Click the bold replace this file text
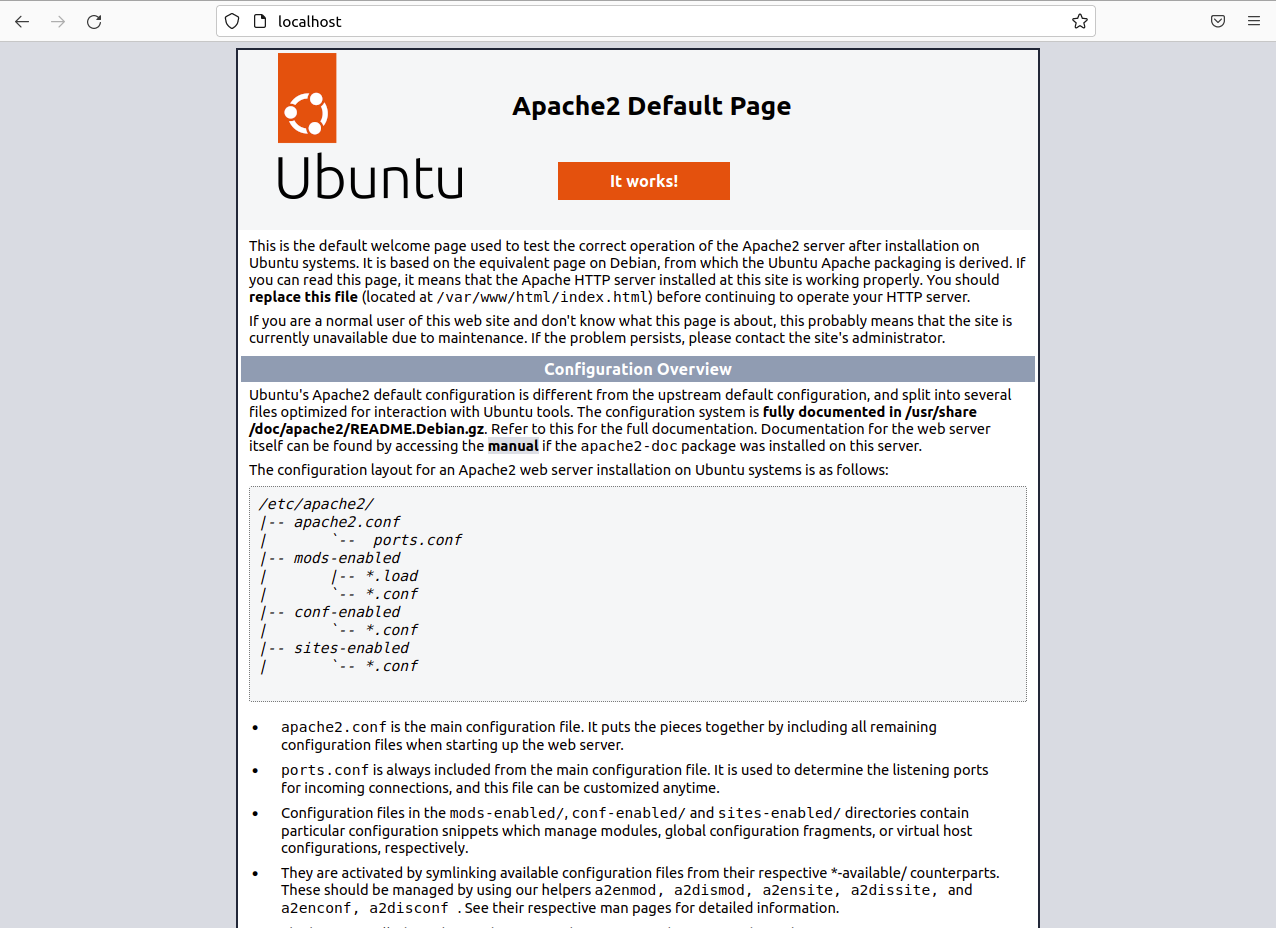1276x928 pixels. (x=303, y=297)
